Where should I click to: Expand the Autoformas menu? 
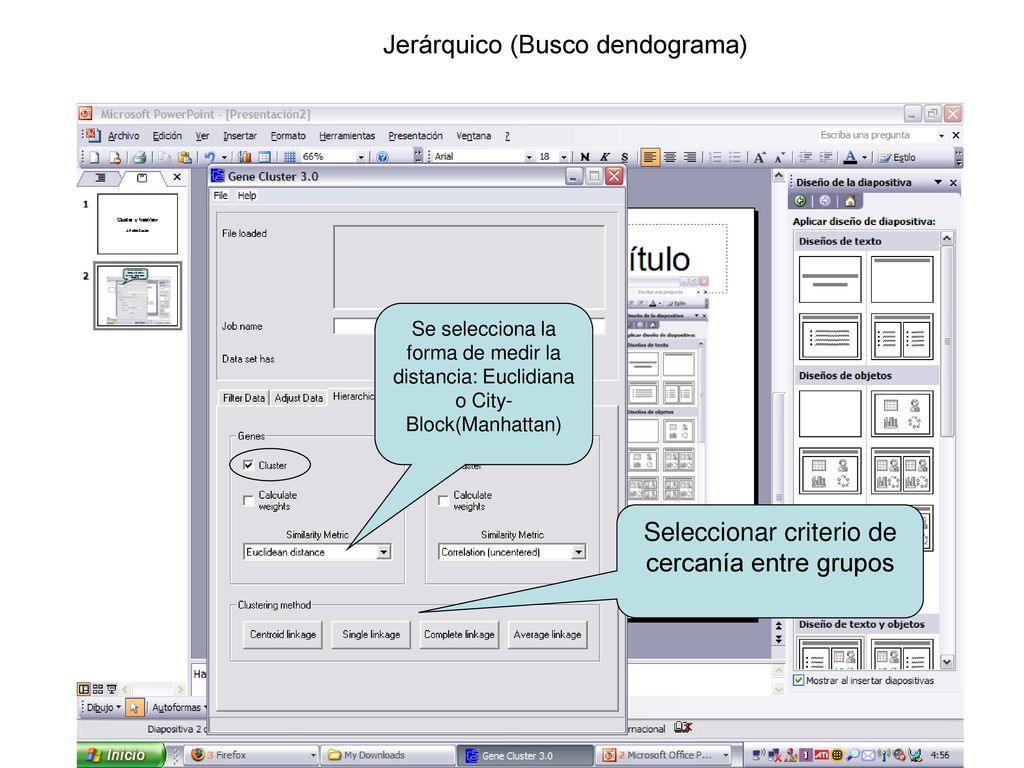point(179,707)
